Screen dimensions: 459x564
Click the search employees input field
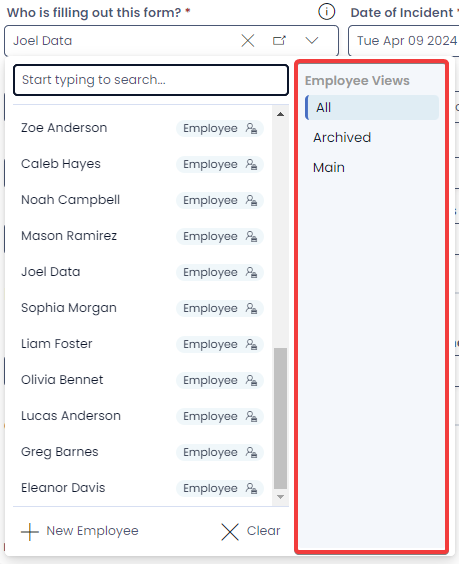coord(151,80)
